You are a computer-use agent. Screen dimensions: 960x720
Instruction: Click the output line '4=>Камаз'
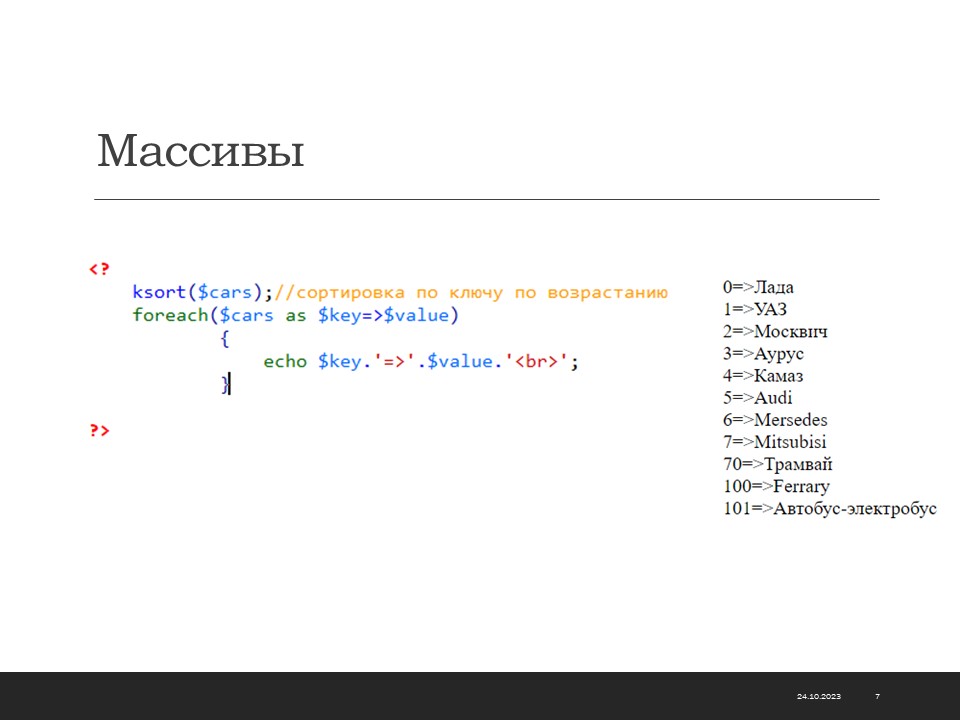pos(763,376)
